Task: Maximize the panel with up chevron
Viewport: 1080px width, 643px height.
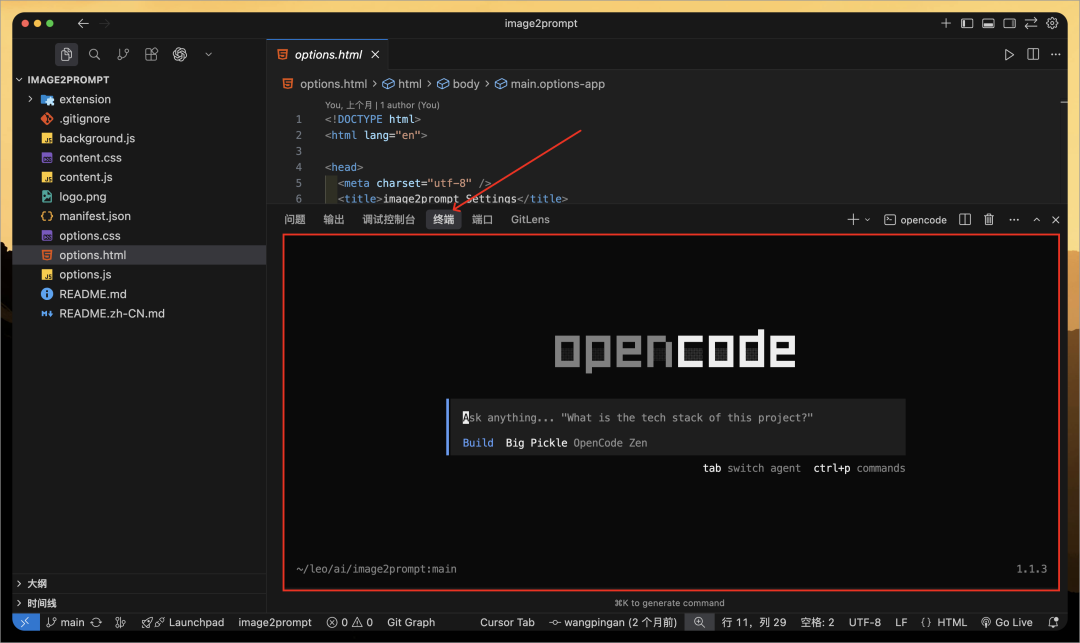Action: click(x=1037, y=220)
